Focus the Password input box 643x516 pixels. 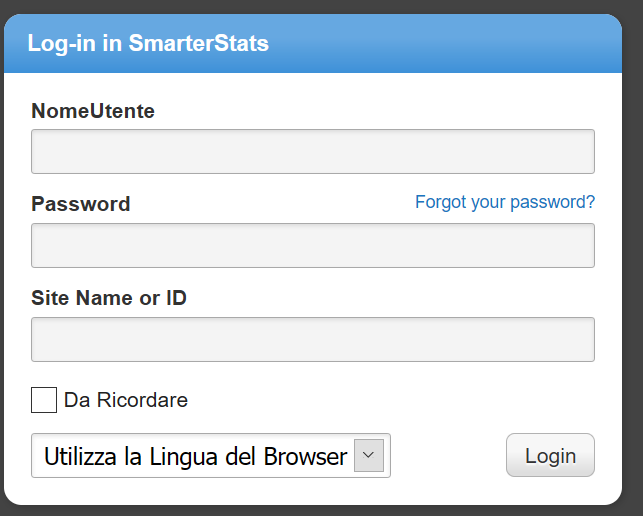pos(313,245)
